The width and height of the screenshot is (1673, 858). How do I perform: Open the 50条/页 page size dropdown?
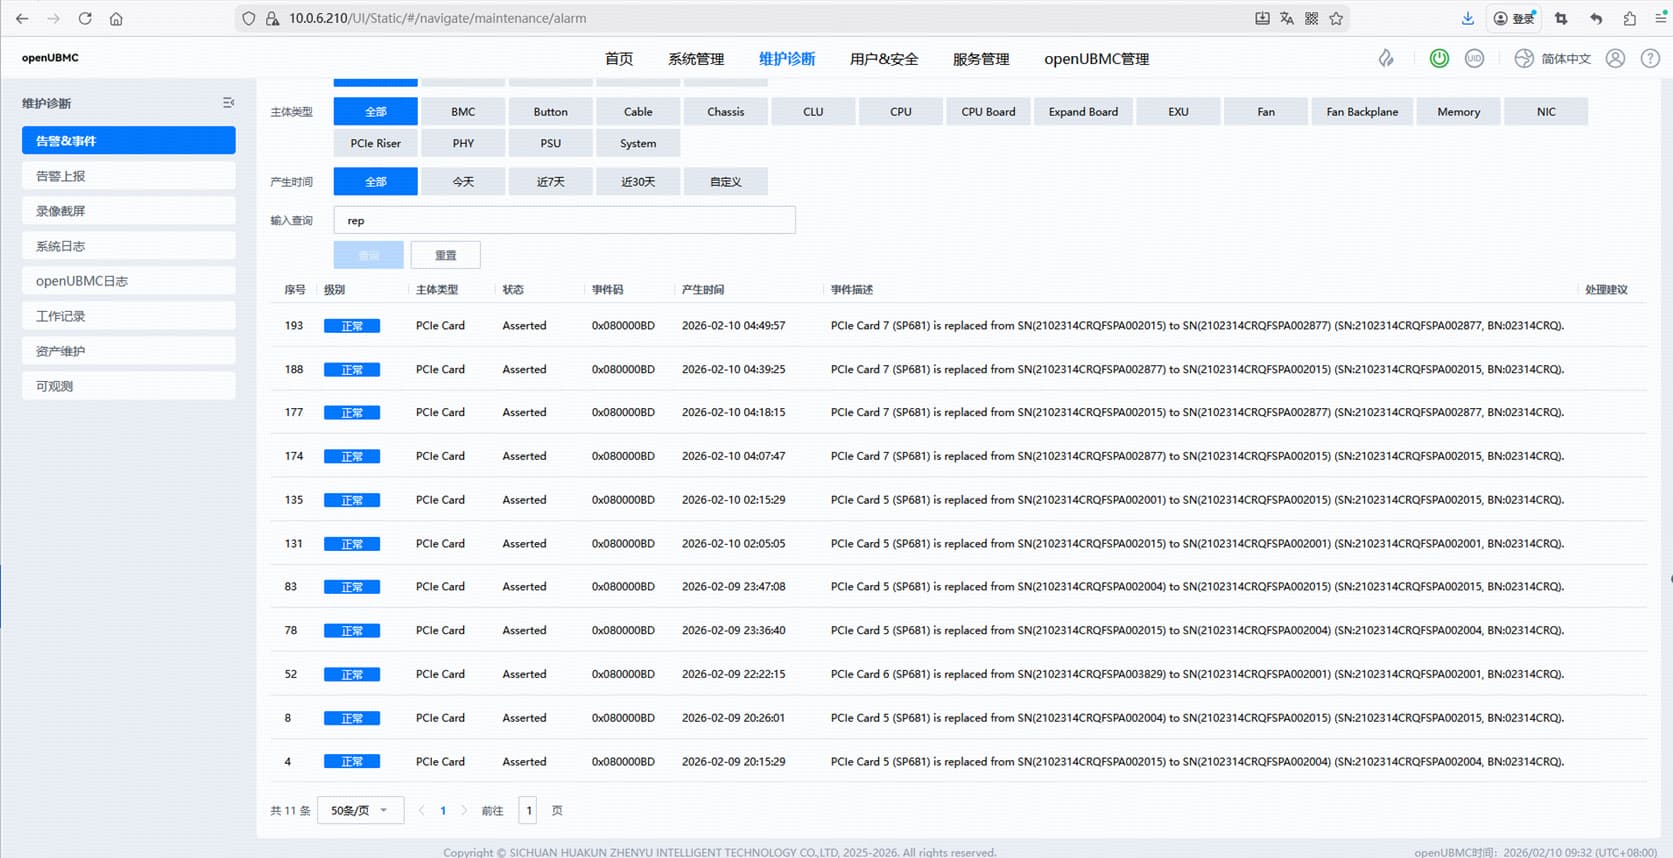[x=360, y=810]
